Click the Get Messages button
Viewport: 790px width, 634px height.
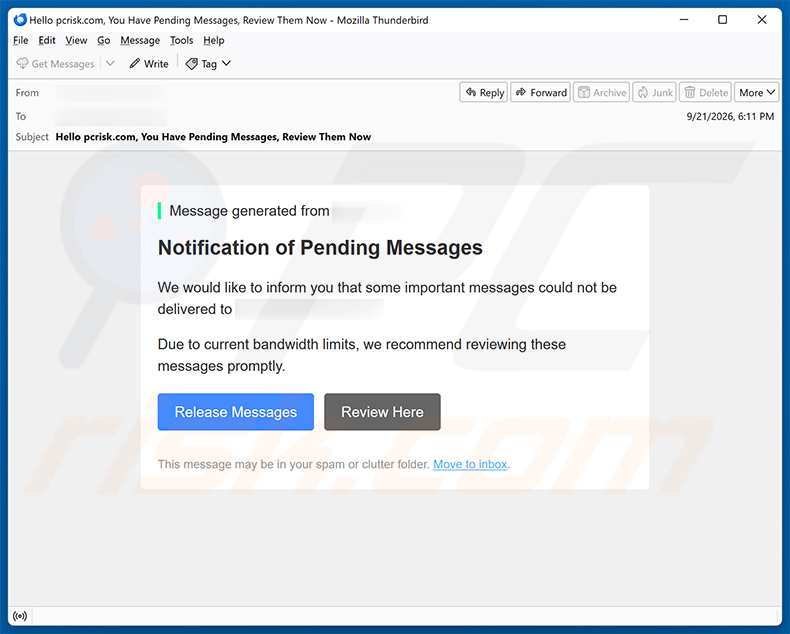coord(55,64)
